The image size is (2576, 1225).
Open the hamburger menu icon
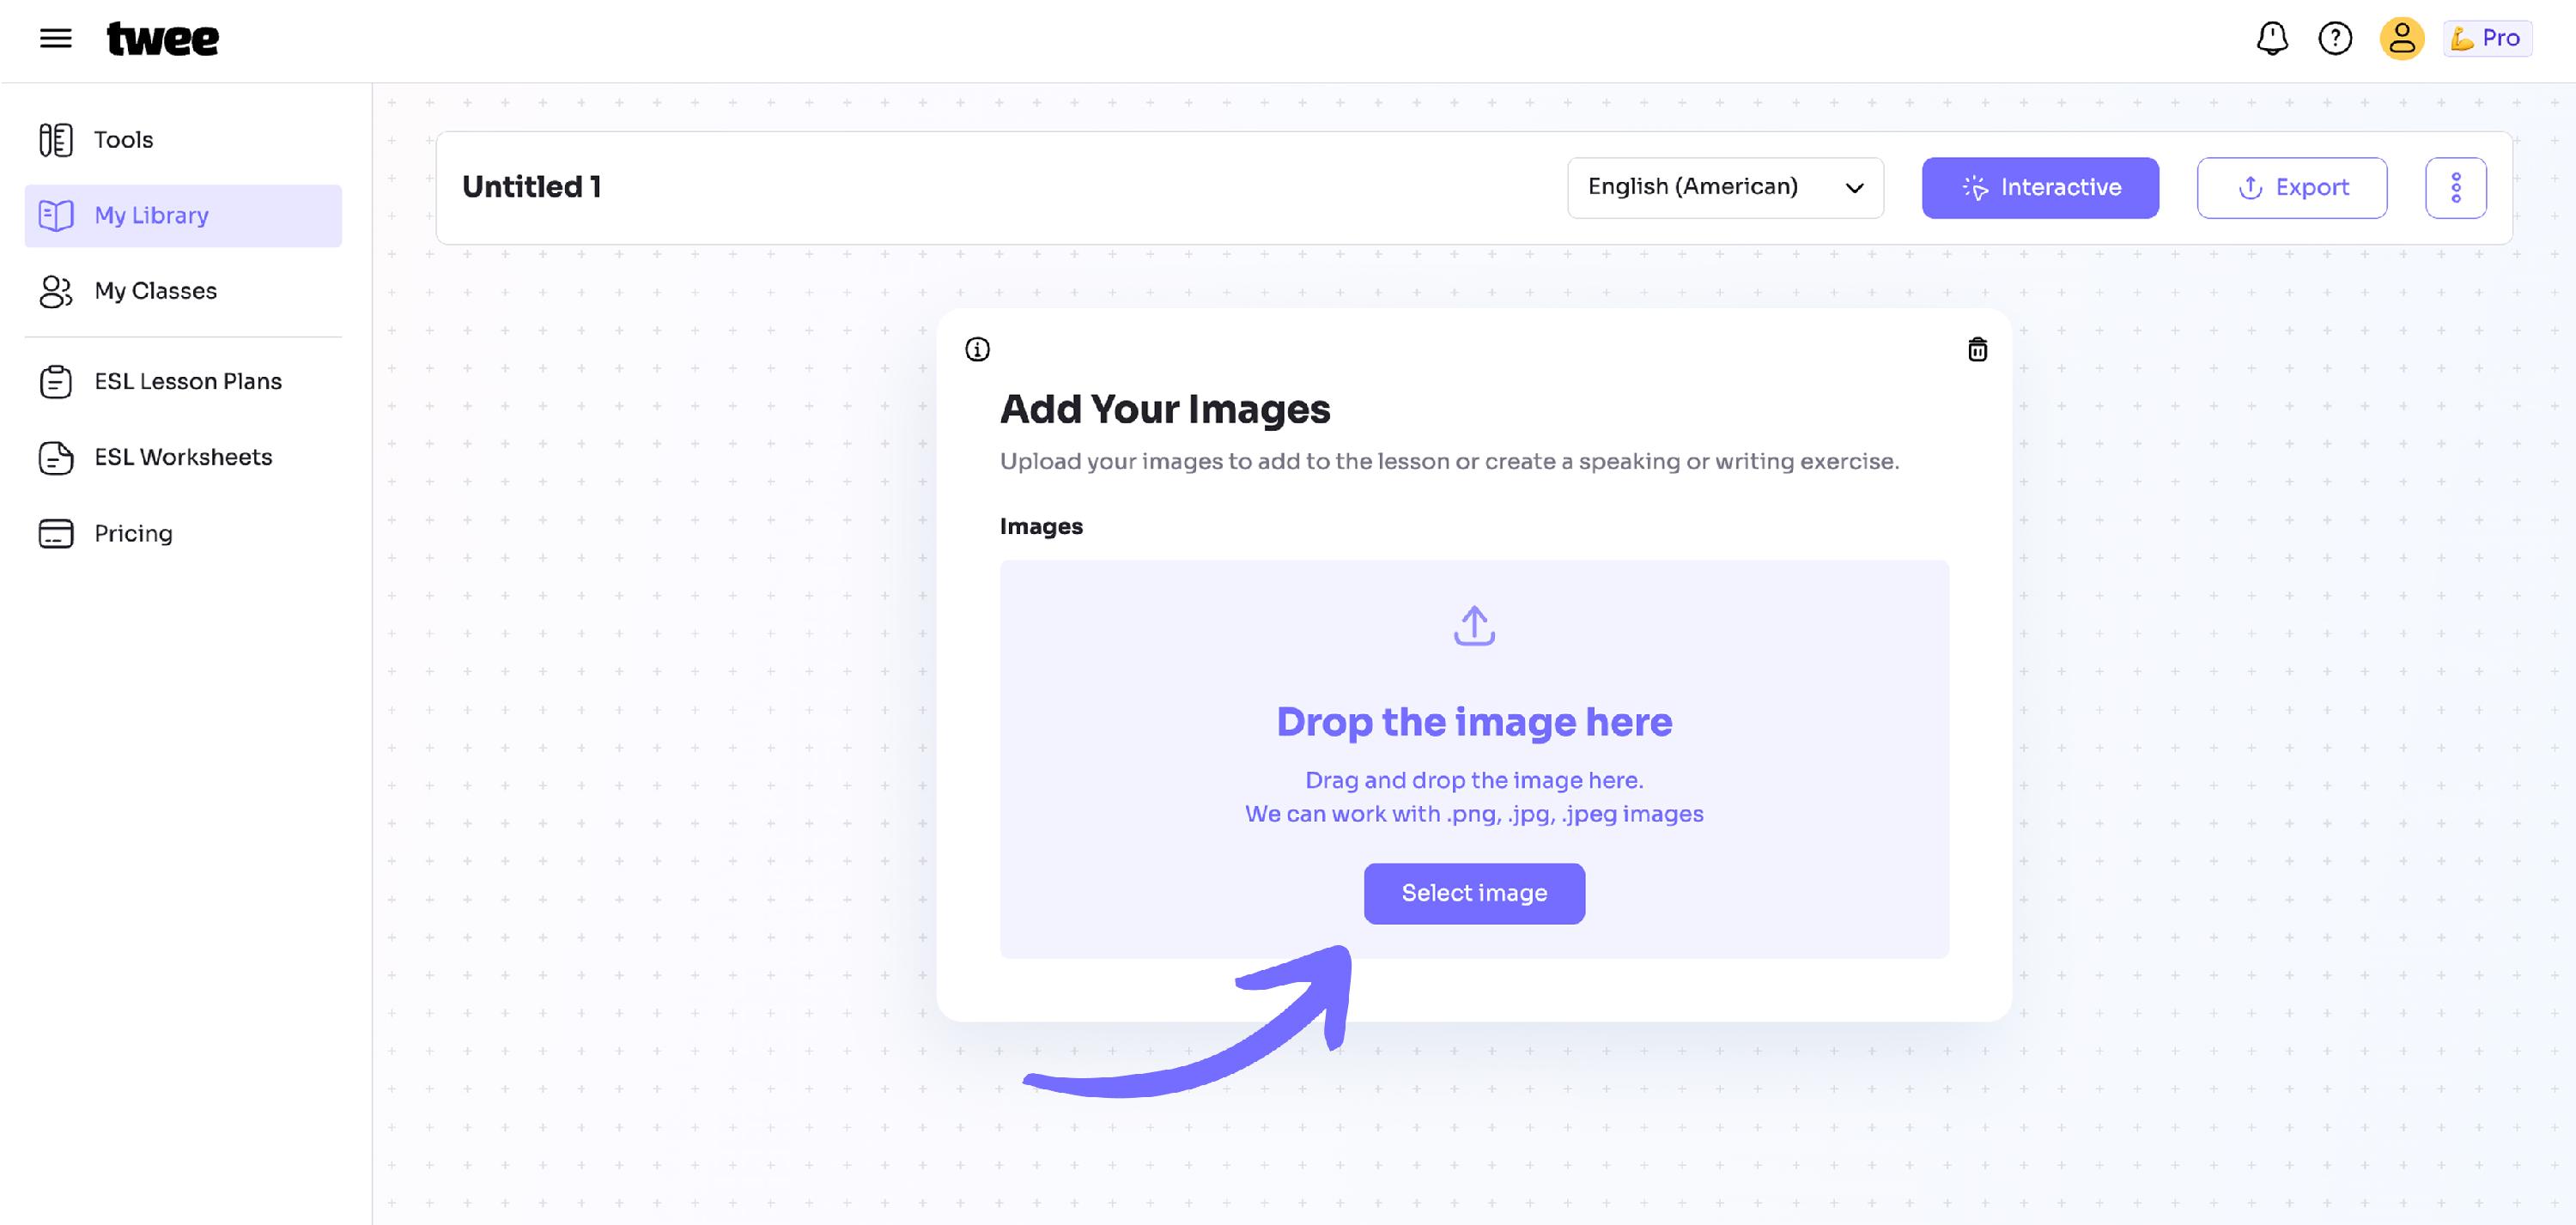tap(56, 39)
